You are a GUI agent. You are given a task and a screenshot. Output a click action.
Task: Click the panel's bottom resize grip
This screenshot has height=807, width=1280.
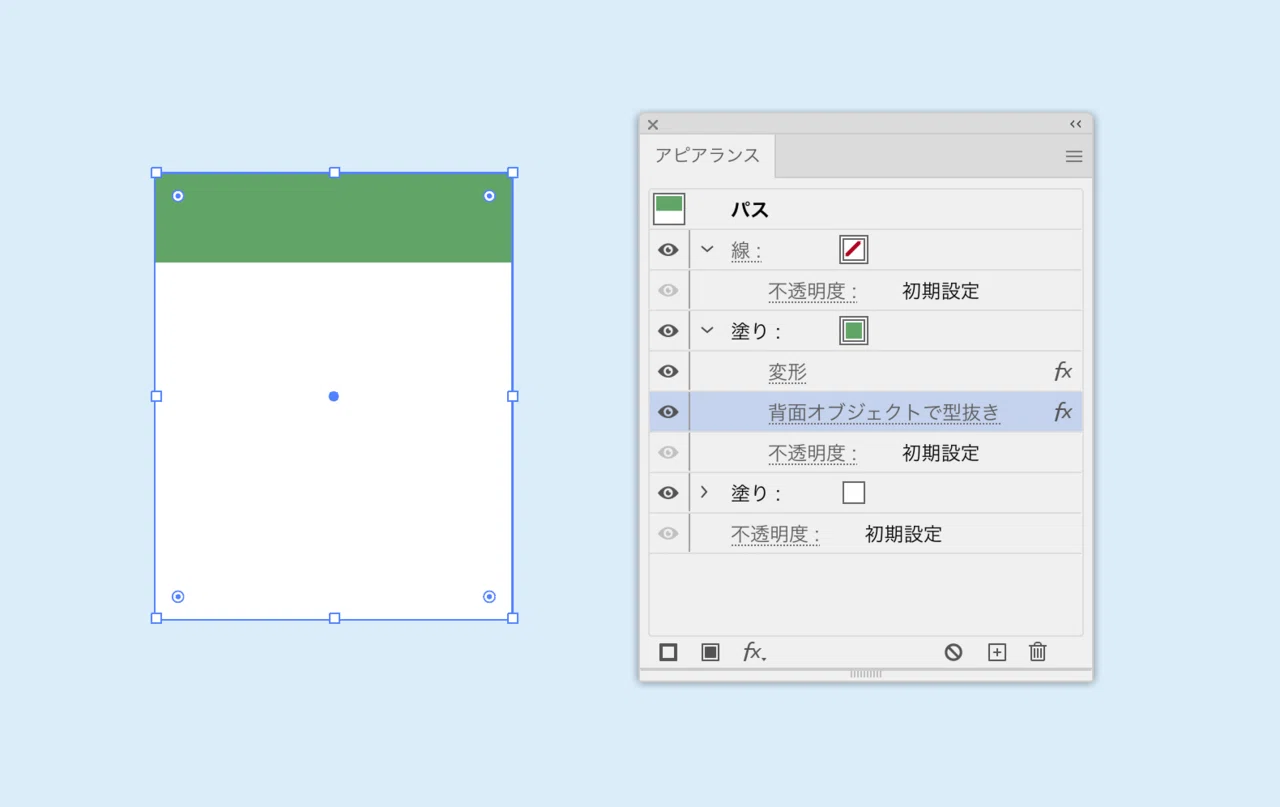point(866,674)
